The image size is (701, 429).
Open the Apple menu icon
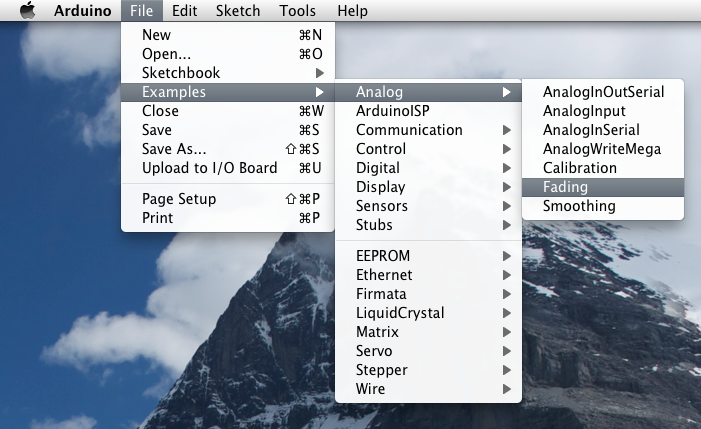(x=27, y=10)
